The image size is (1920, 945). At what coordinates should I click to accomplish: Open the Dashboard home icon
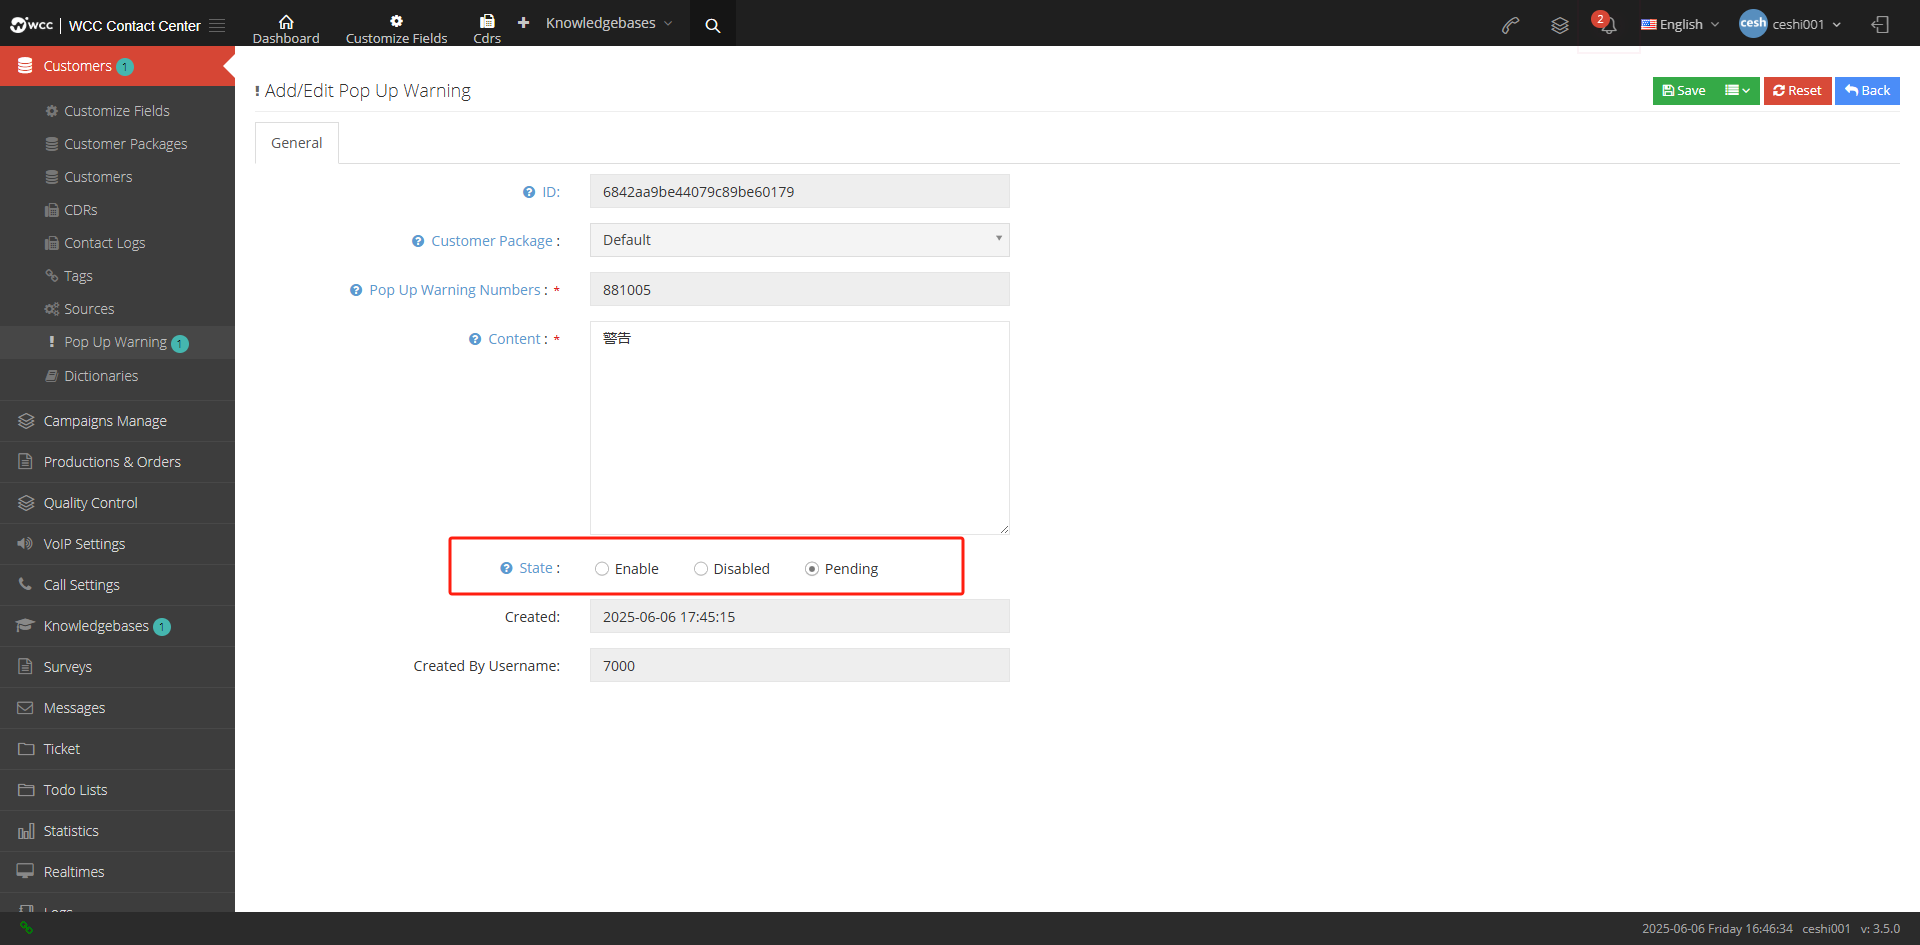click(286, 21)
